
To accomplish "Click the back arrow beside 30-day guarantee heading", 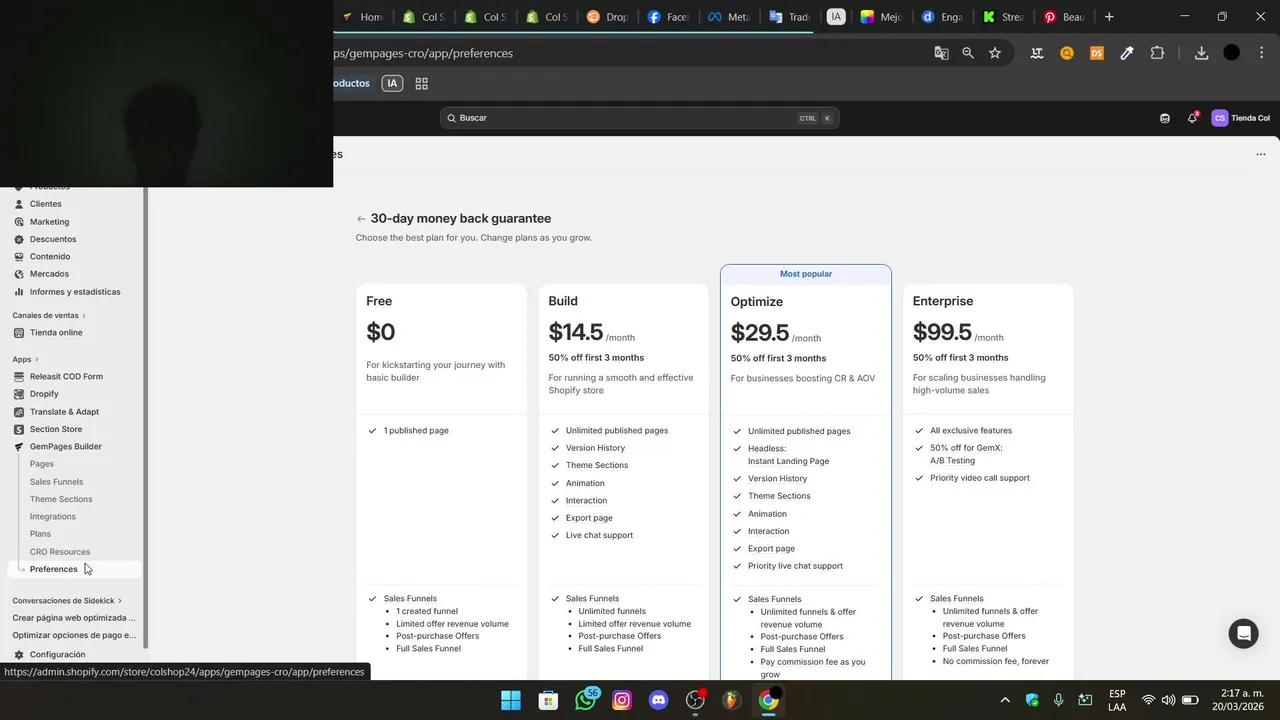I will [x=361, y=219].
